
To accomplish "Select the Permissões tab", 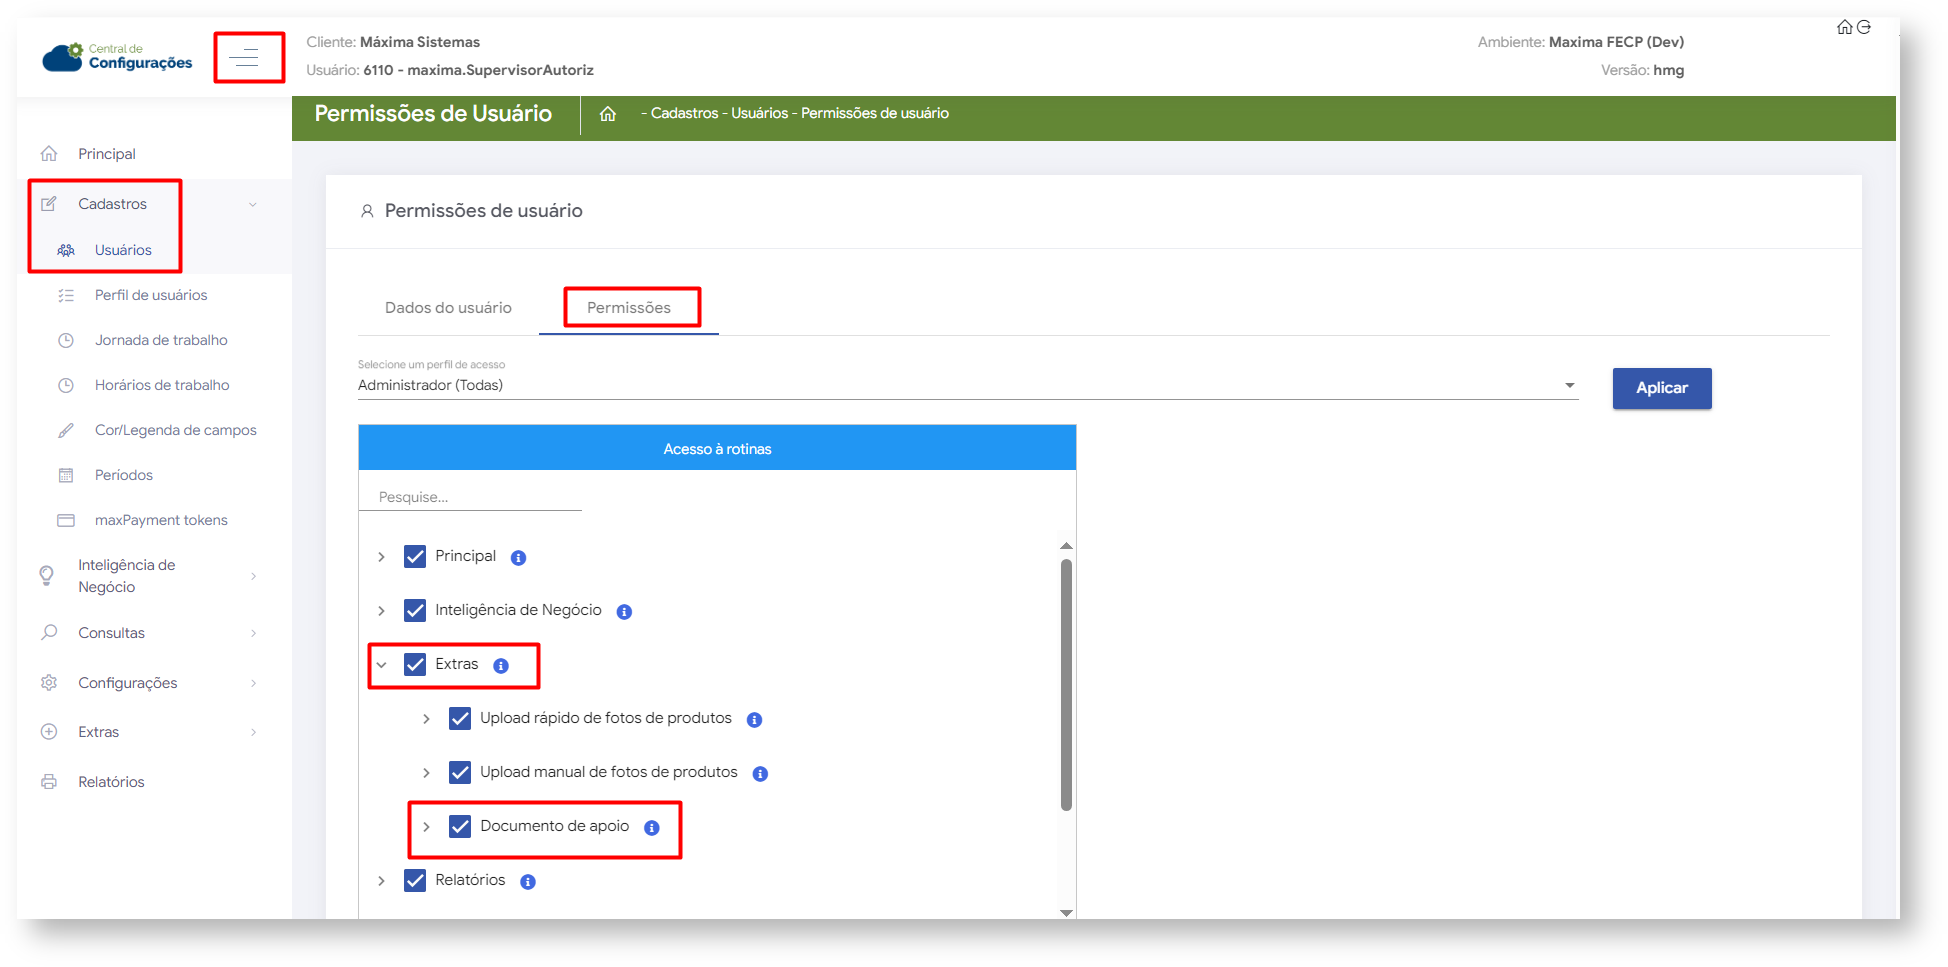I will pos(629,308).
